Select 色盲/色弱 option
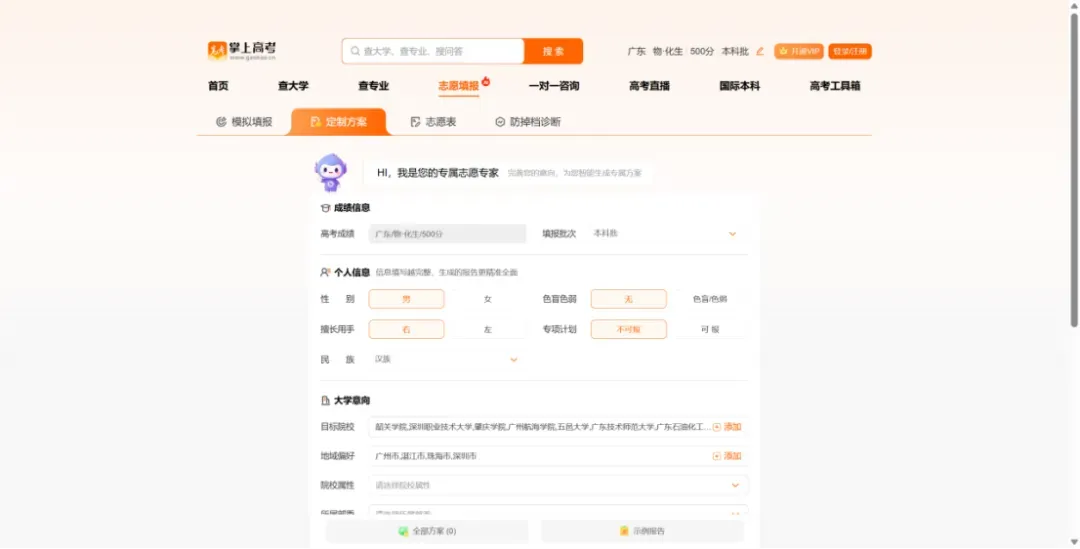Image resolution: width=1080 pixels, height=549 pixels. click(710, 299)
